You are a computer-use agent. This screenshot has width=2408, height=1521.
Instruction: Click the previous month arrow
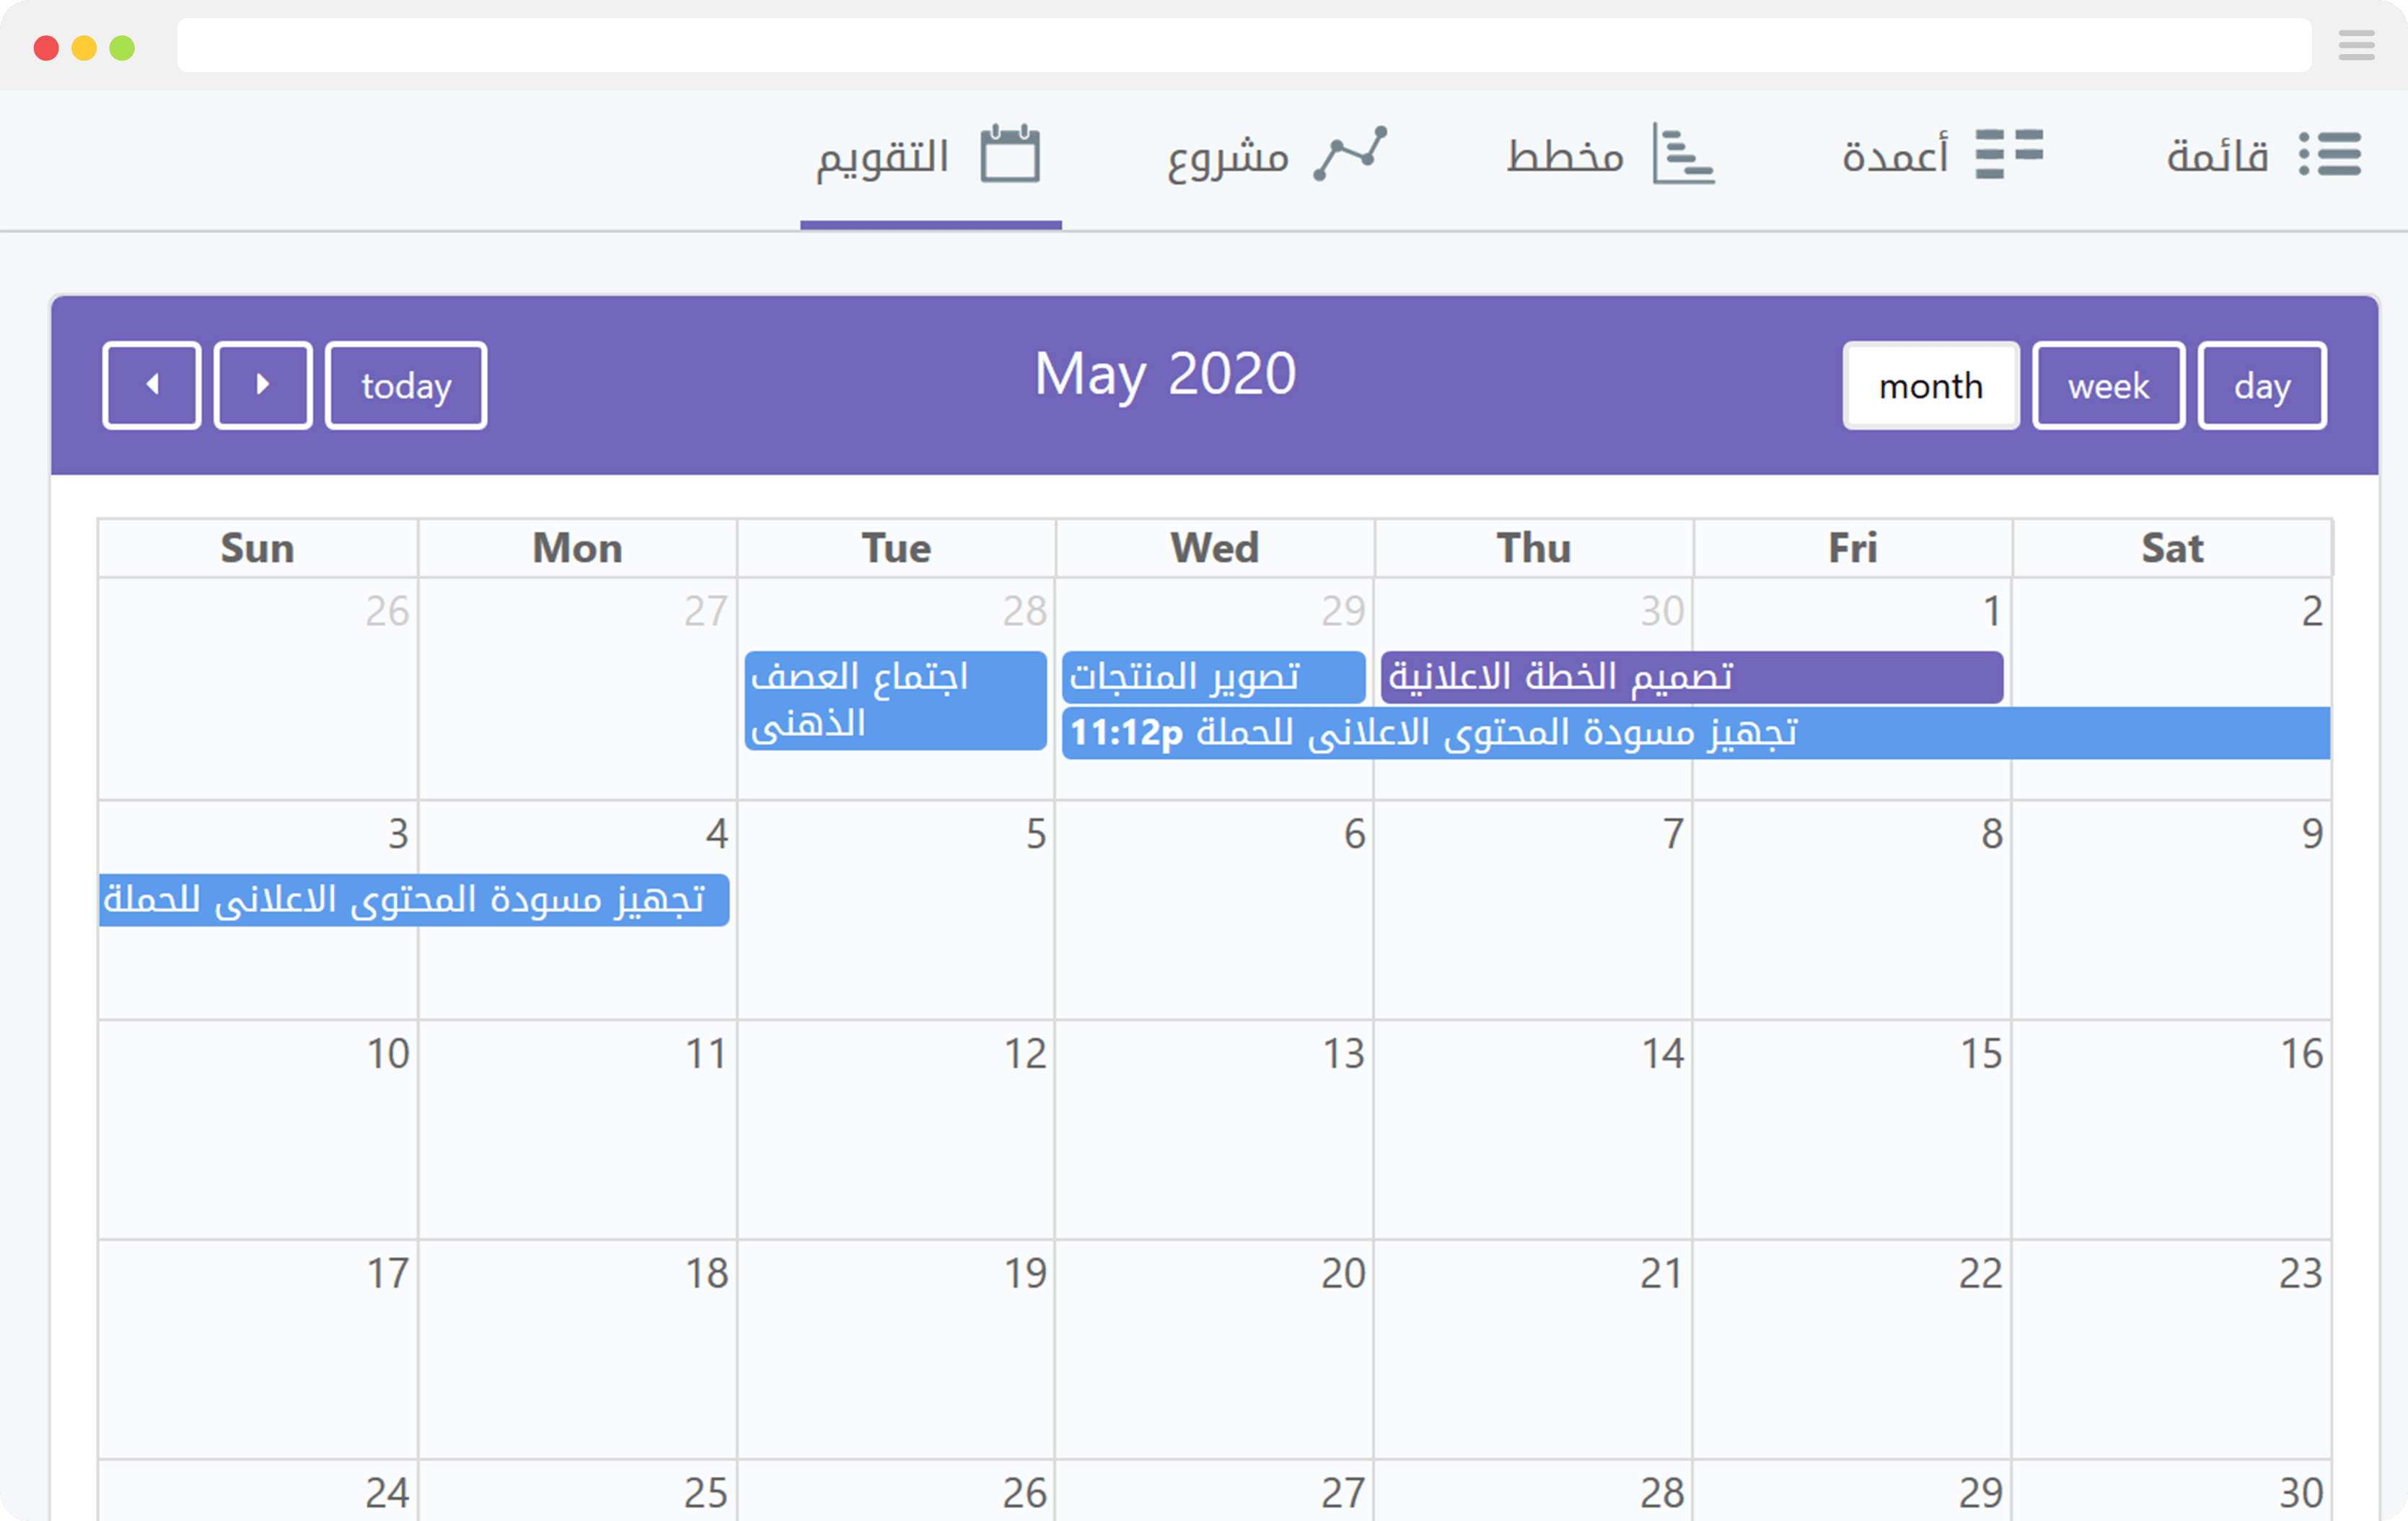[x=151, y=384]
